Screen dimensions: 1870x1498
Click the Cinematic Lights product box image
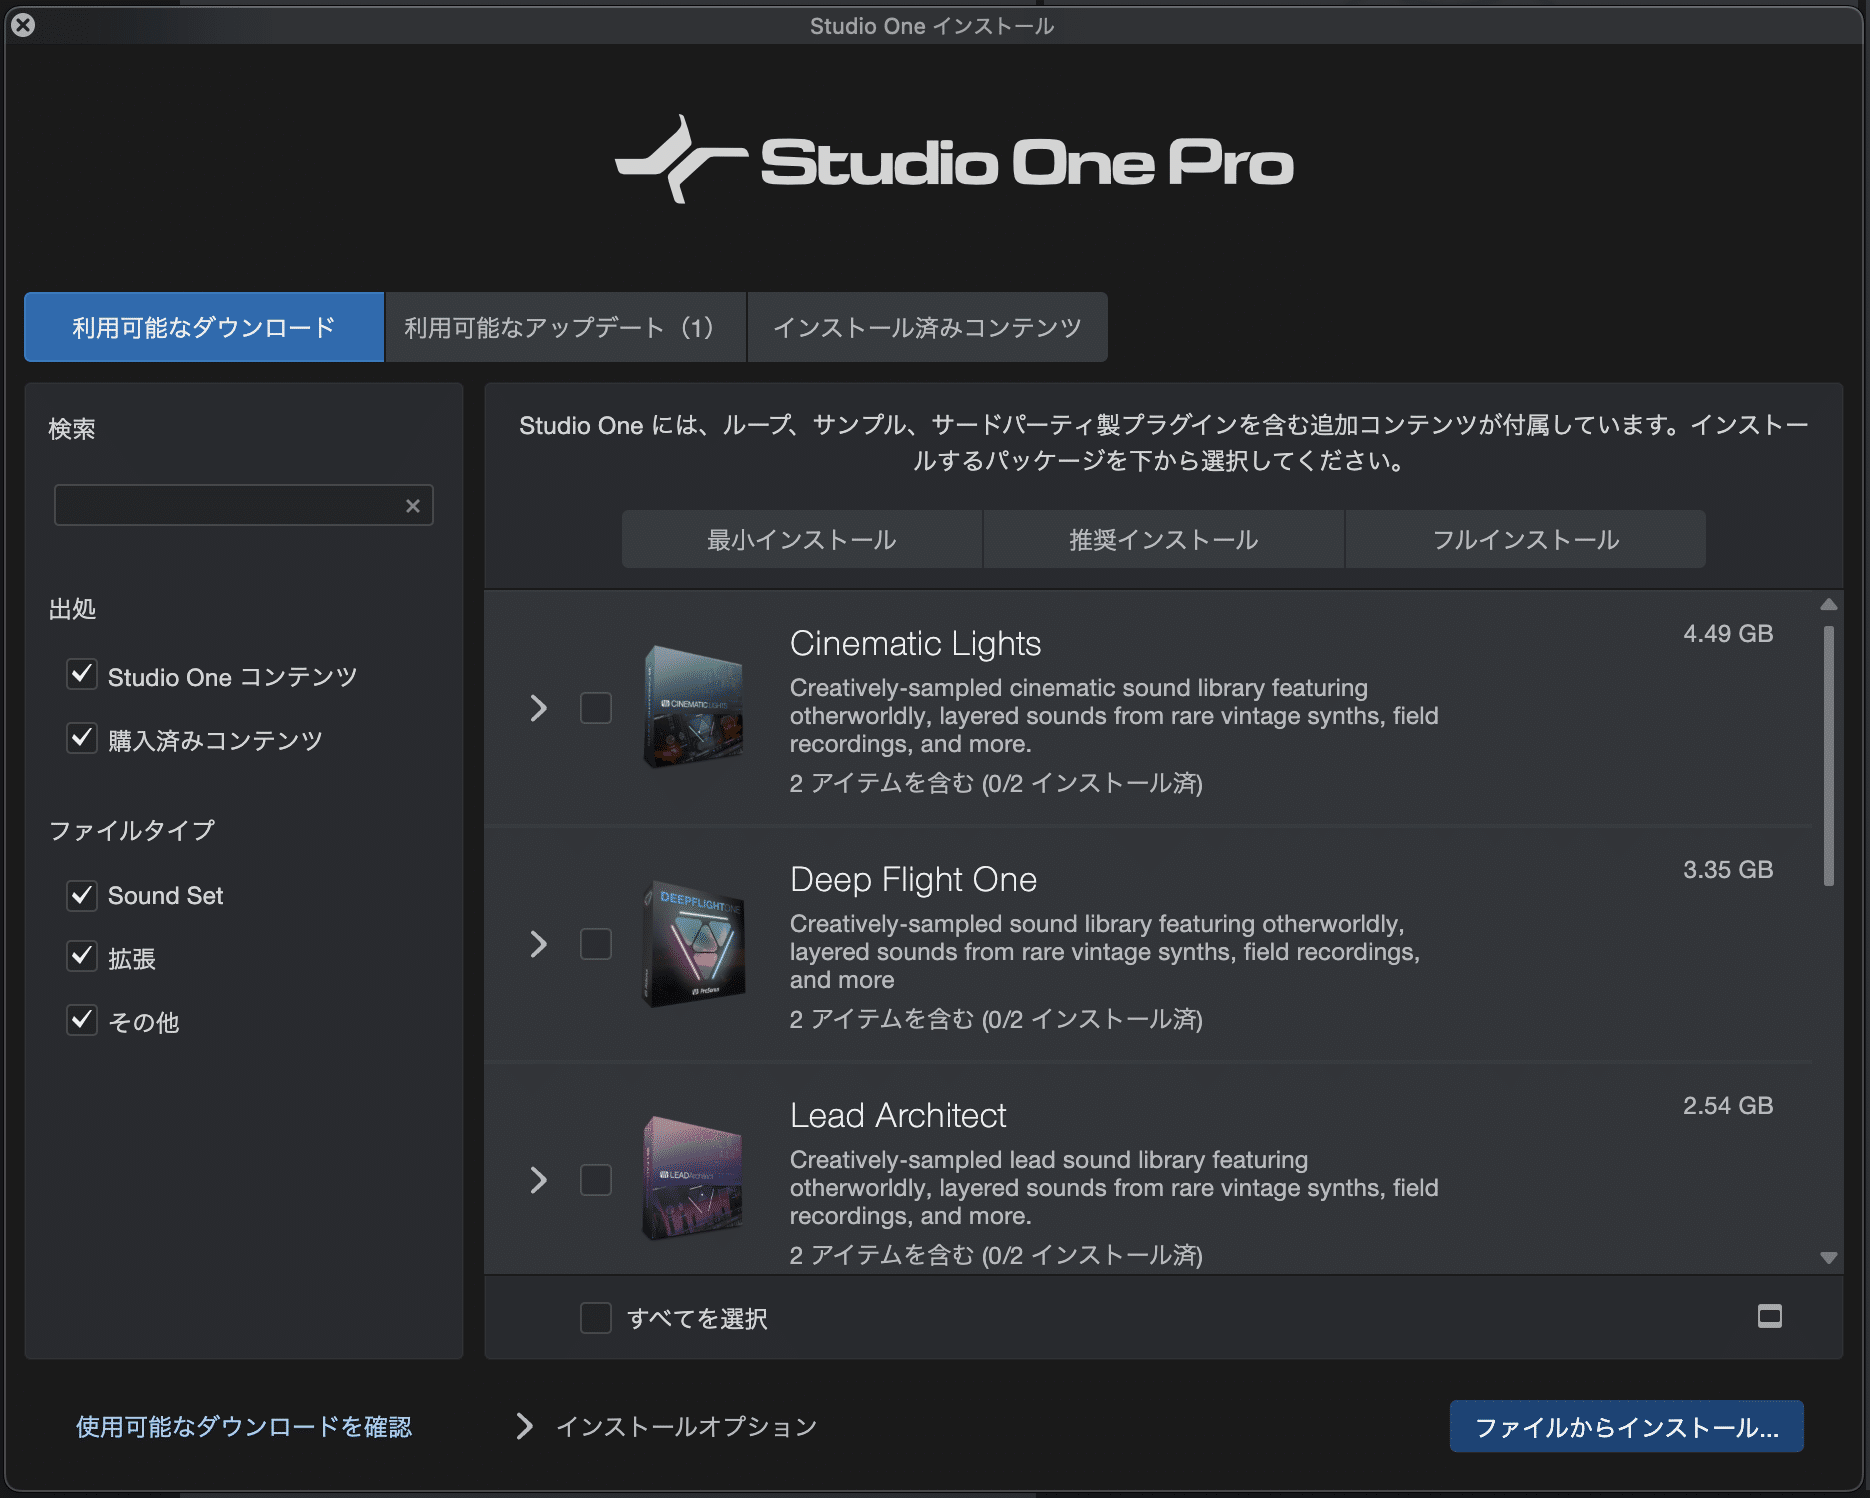click(x=693, y=706)
